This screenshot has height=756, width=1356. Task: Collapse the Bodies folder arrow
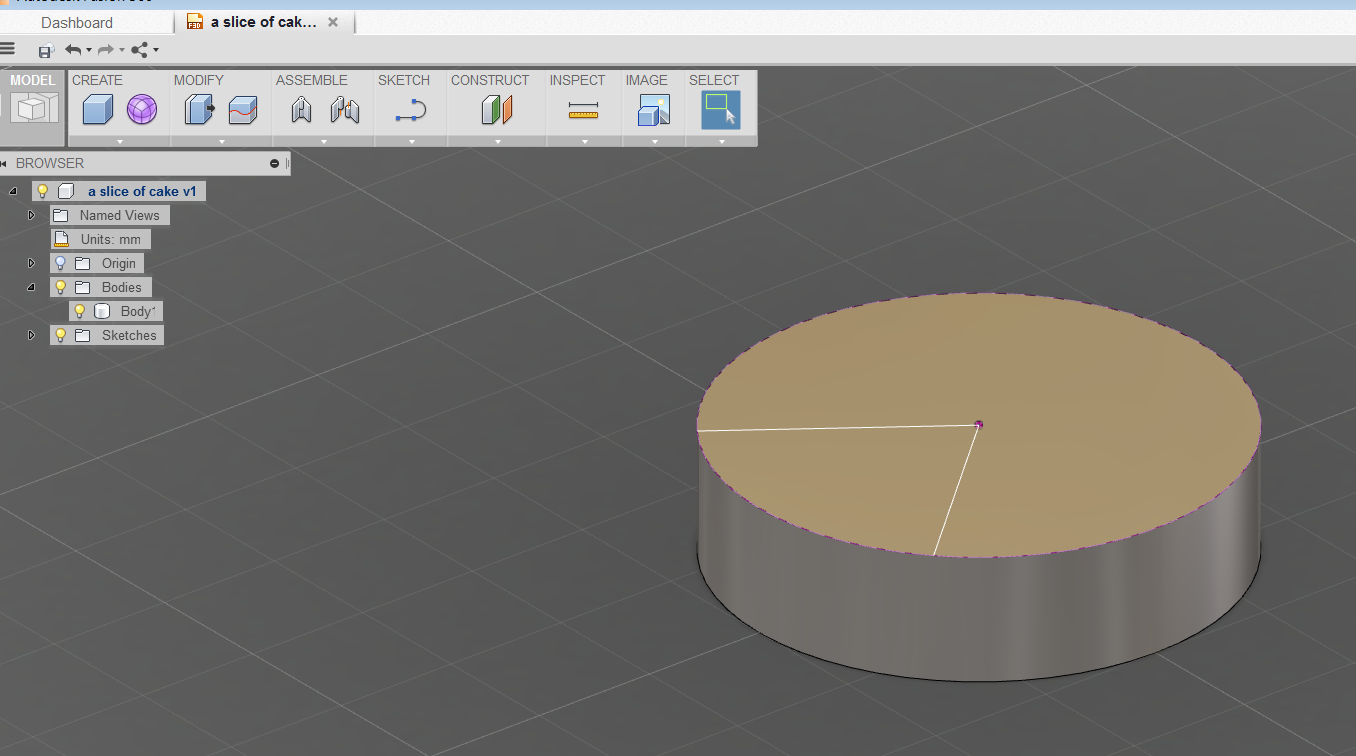tap(31, 287)
